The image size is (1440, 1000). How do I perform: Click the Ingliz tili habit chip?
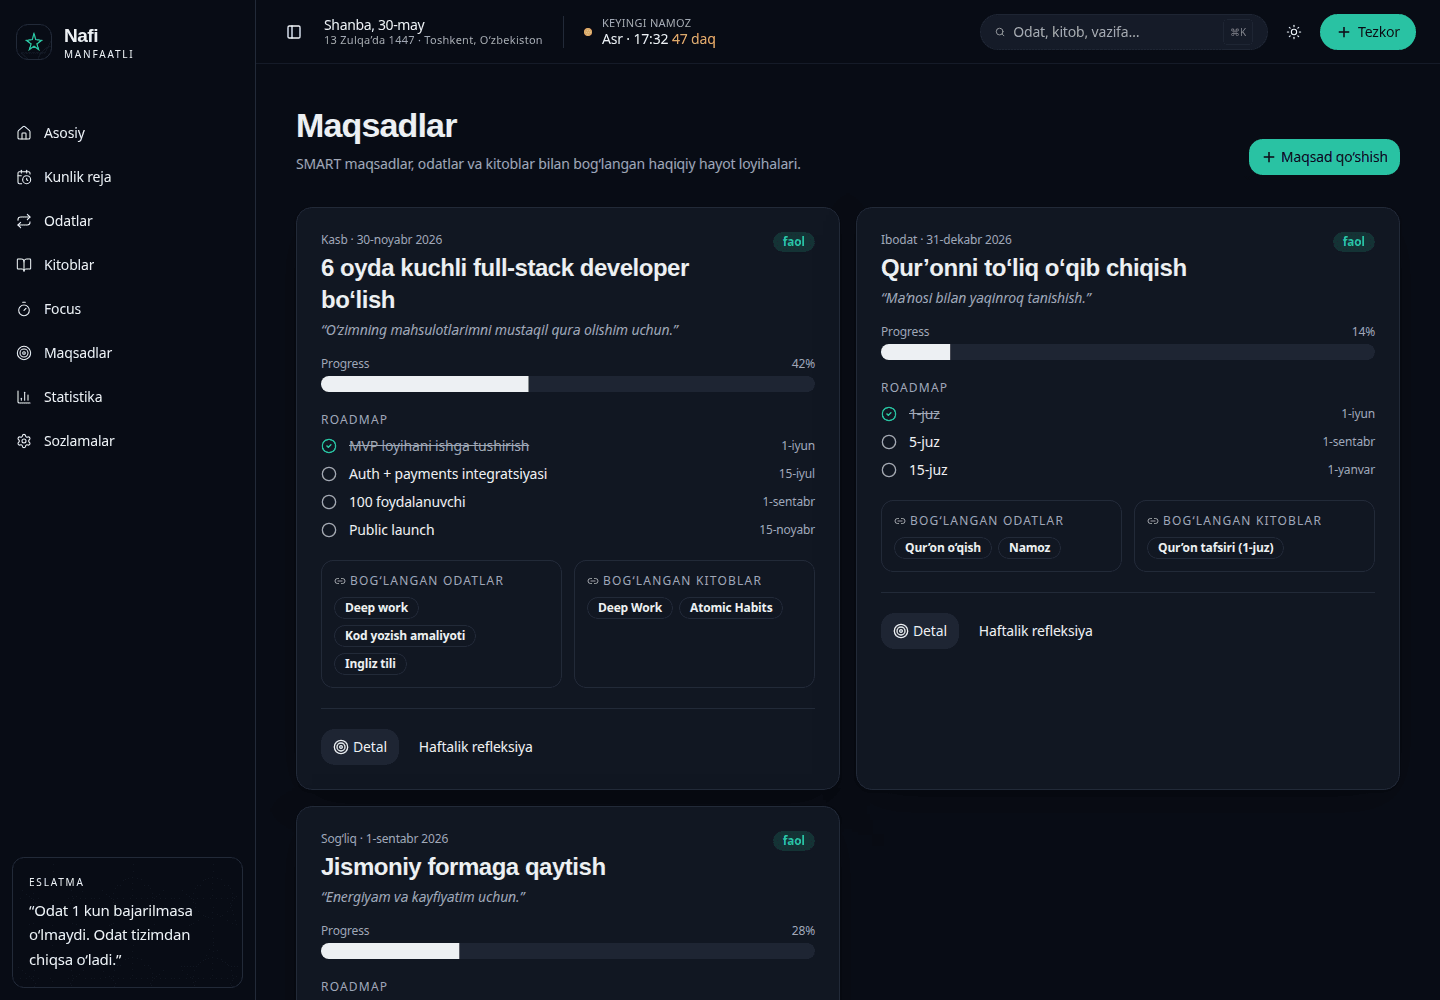point(370,664)
